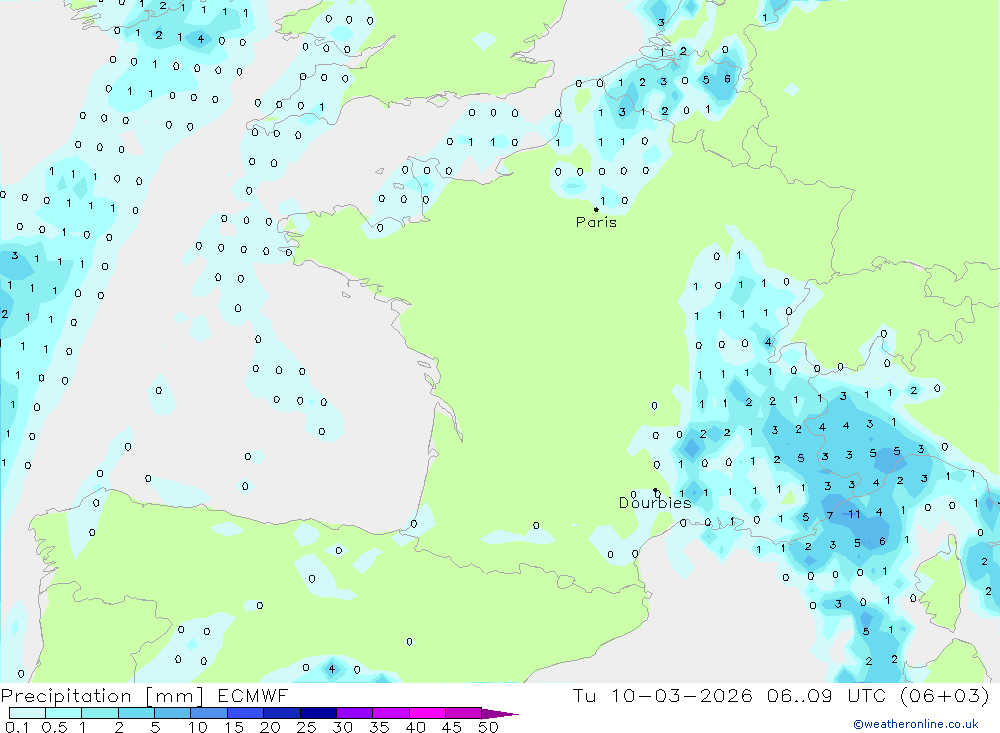Click the 'Tu 10-03-2026 06..09 UTC (06+03)' timestamp

(781, 695)
